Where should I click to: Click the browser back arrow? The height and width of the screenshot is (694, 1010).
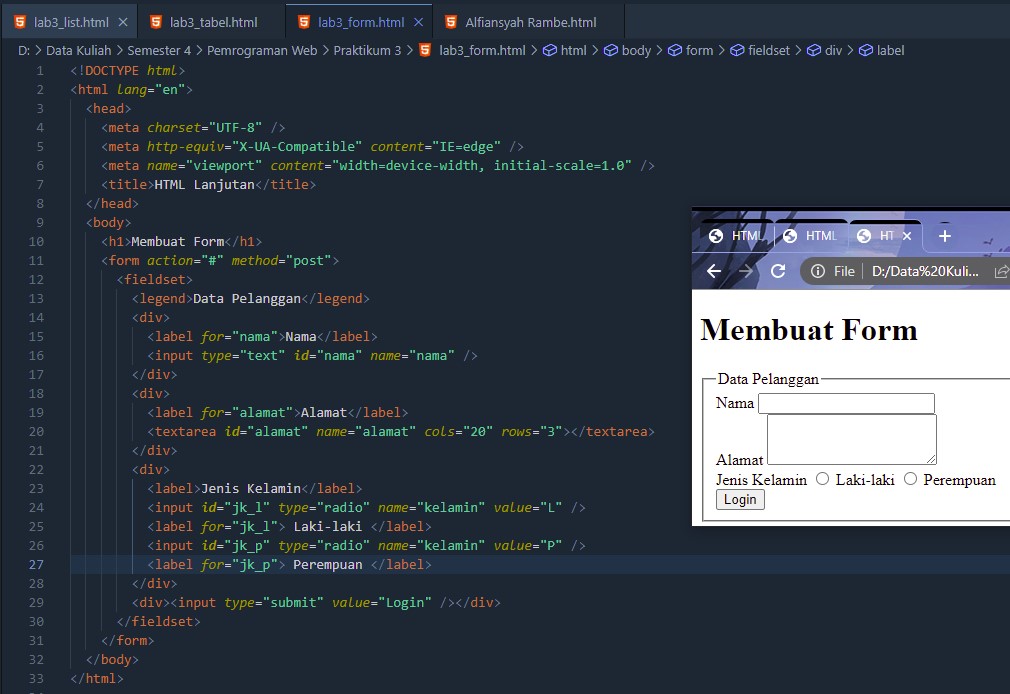pyautogui.click(x=714, y=271)
